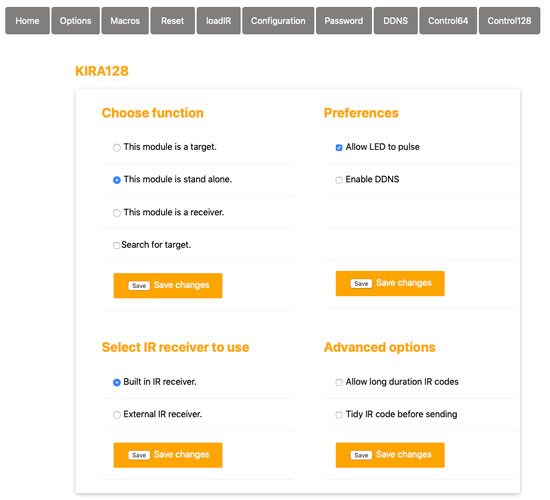This screenshot has width=550, height=500.
Task: Open the DDNS navigation item
Action: click(396, 21)
